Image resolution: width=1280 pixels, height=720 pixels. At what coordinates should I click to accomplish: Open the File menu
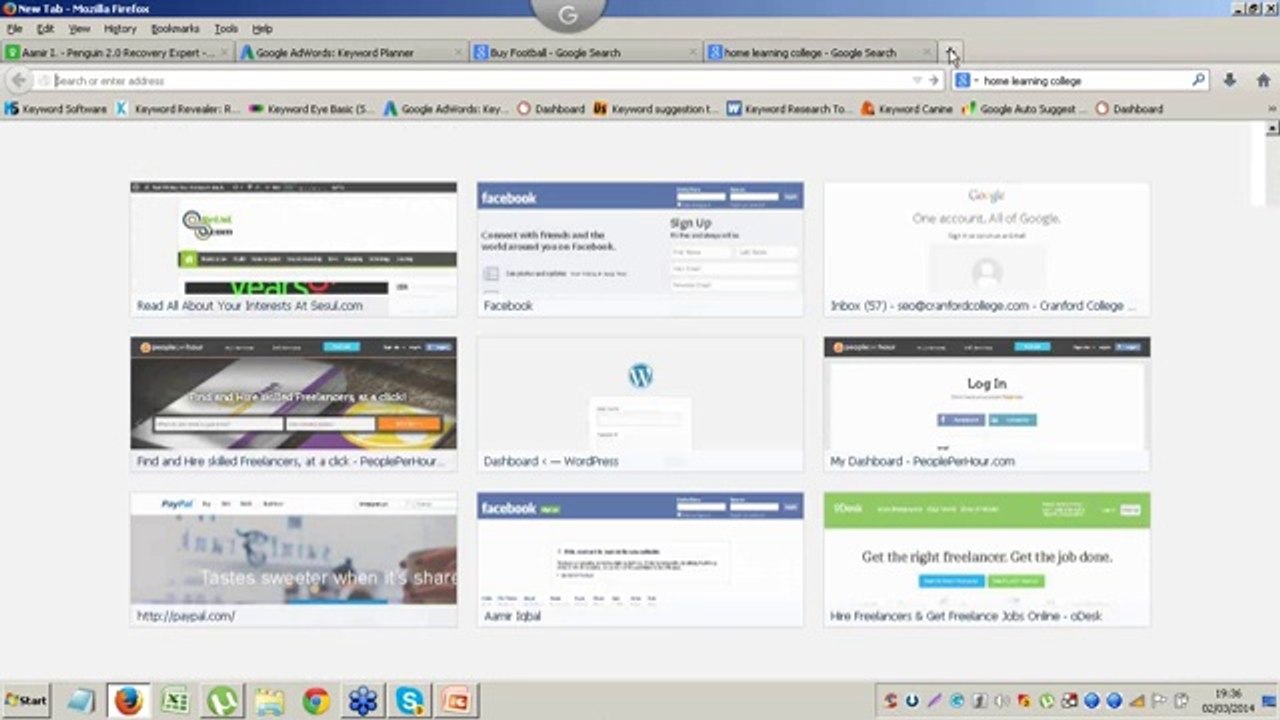point(14,29)
